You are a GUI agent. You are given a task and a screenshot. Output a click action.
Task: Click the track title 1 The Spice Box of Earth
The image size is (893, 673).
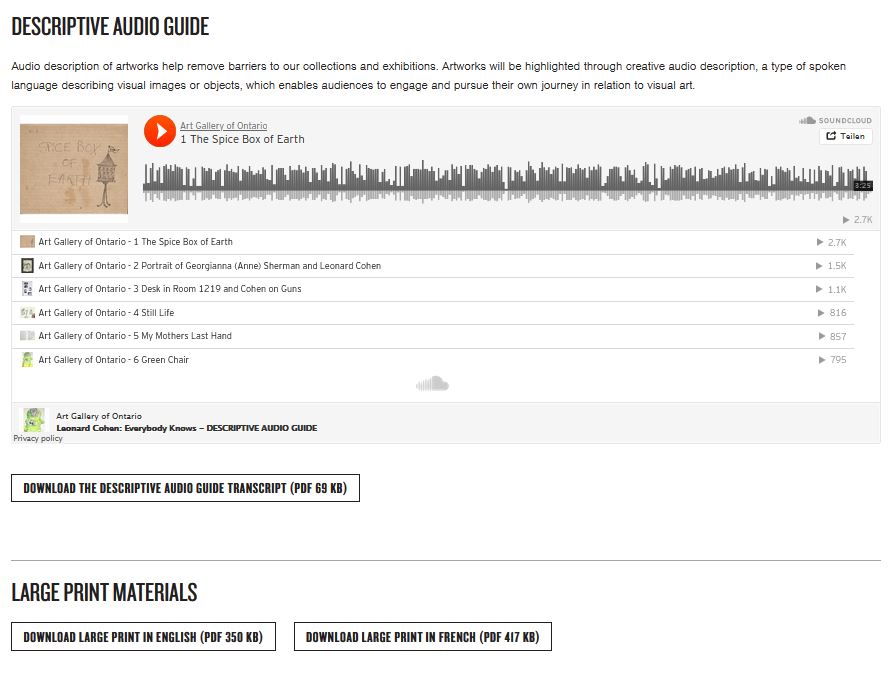point(242,139)
